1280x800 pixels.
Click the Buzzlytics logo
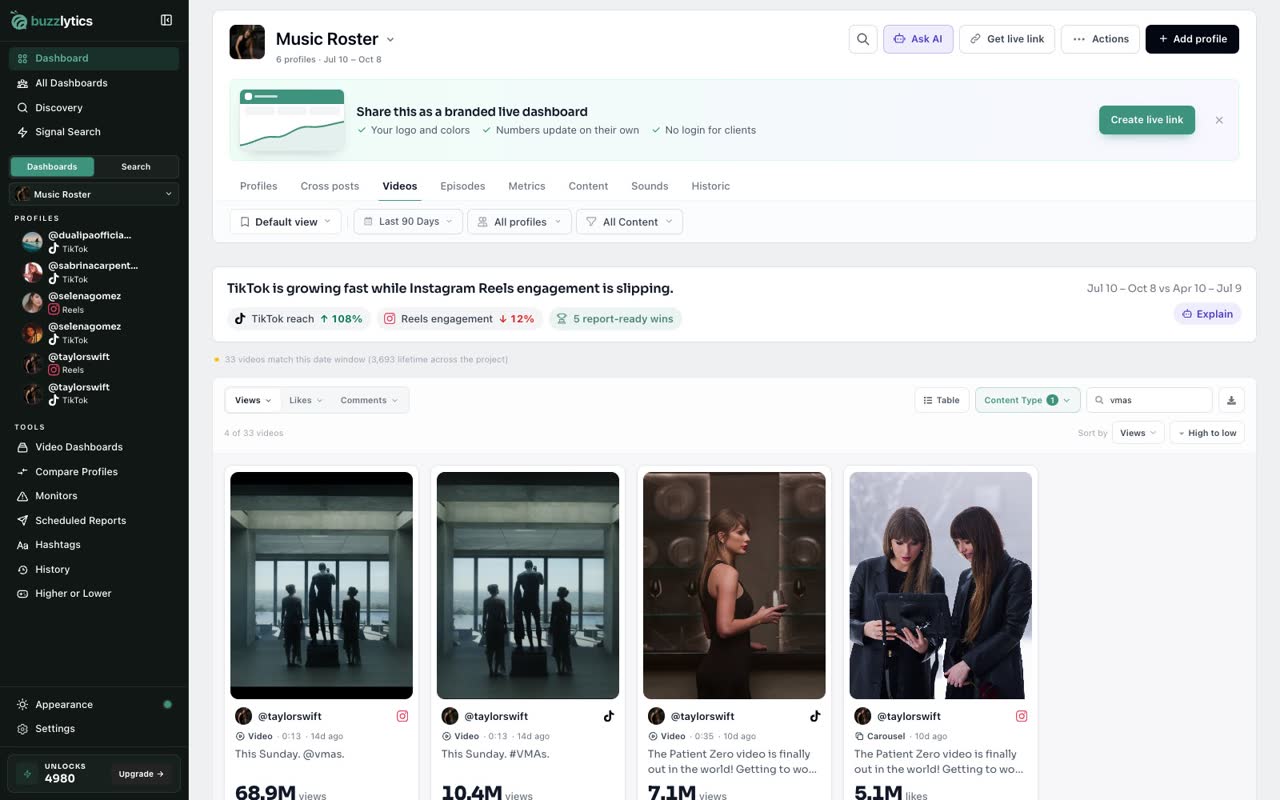pos(53,20)
